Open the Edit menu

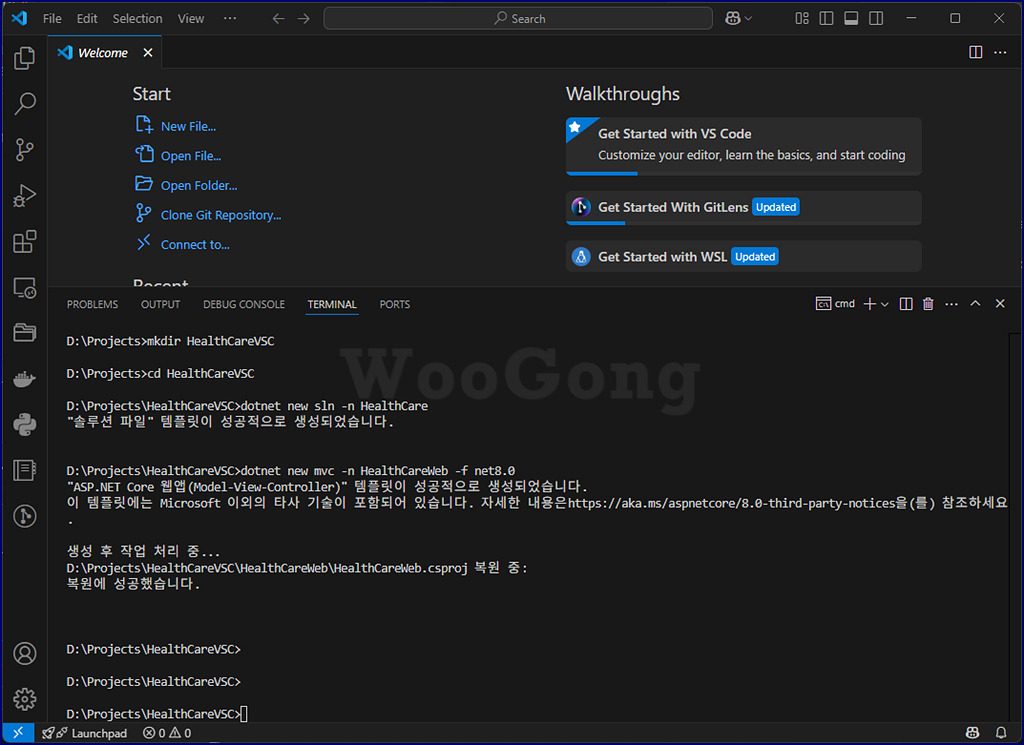tap(87, 18)
